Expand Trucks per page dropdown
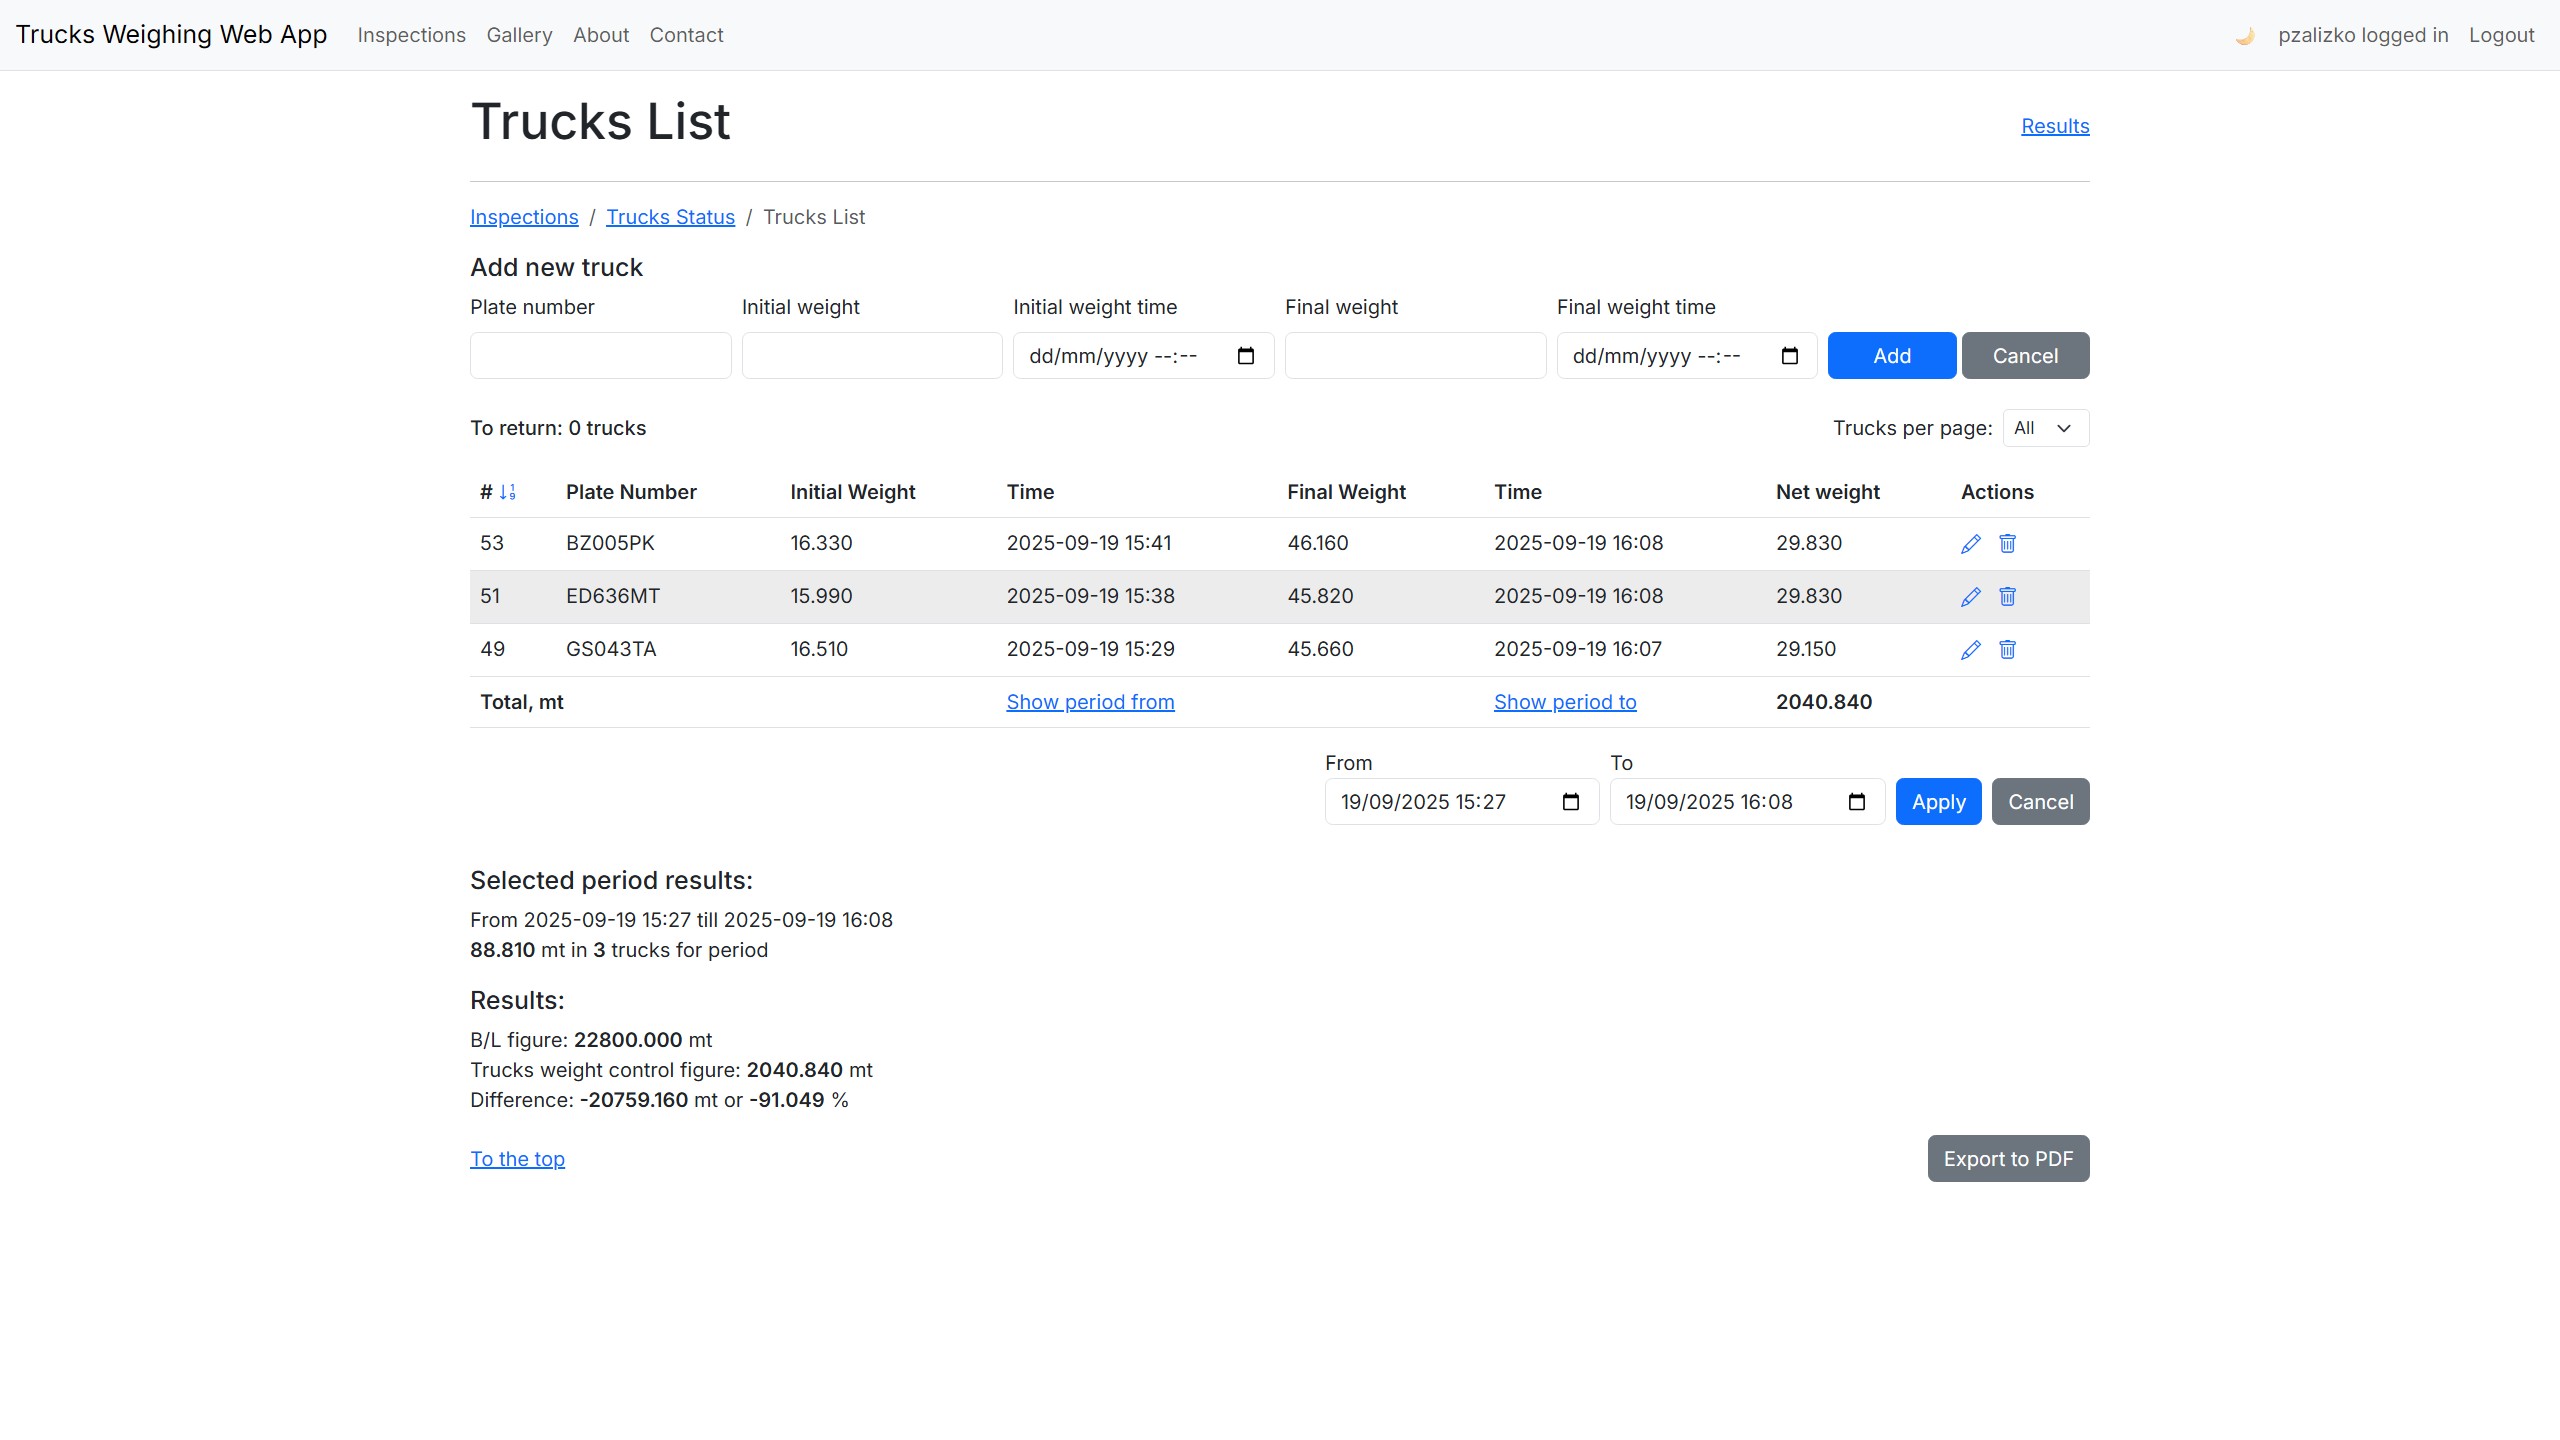This screenshot has height=1440, width=2560. coord(2045,428)
